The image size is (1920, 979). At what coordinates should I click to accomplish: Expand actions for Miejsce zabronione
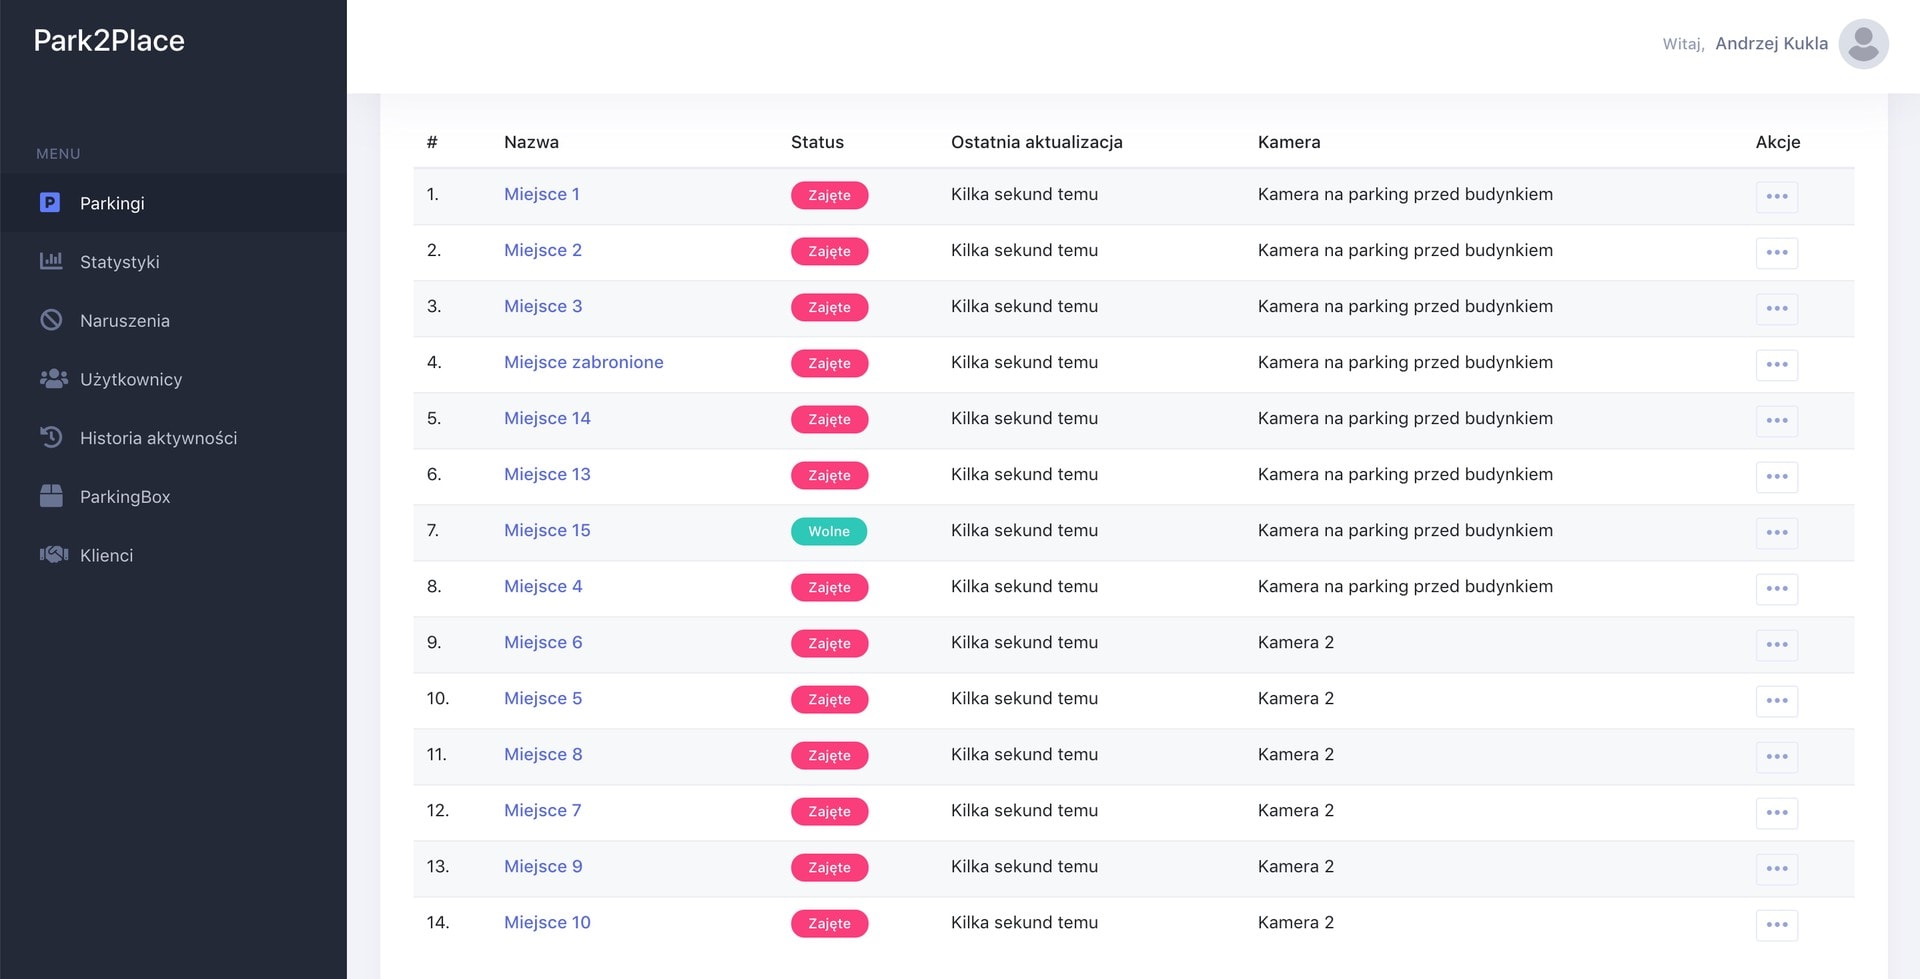point(1777,364)
